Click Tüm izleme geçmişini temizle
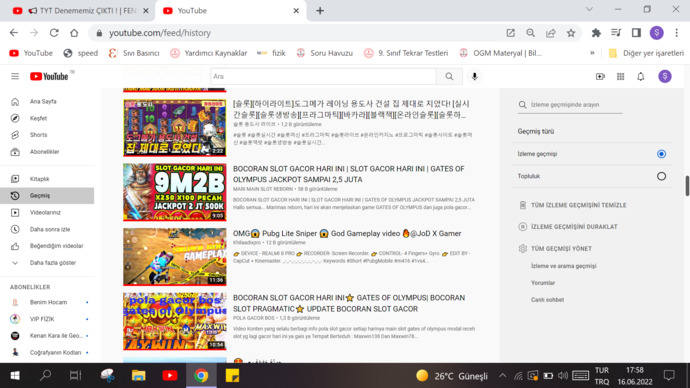690x388 pixels. 572,205
